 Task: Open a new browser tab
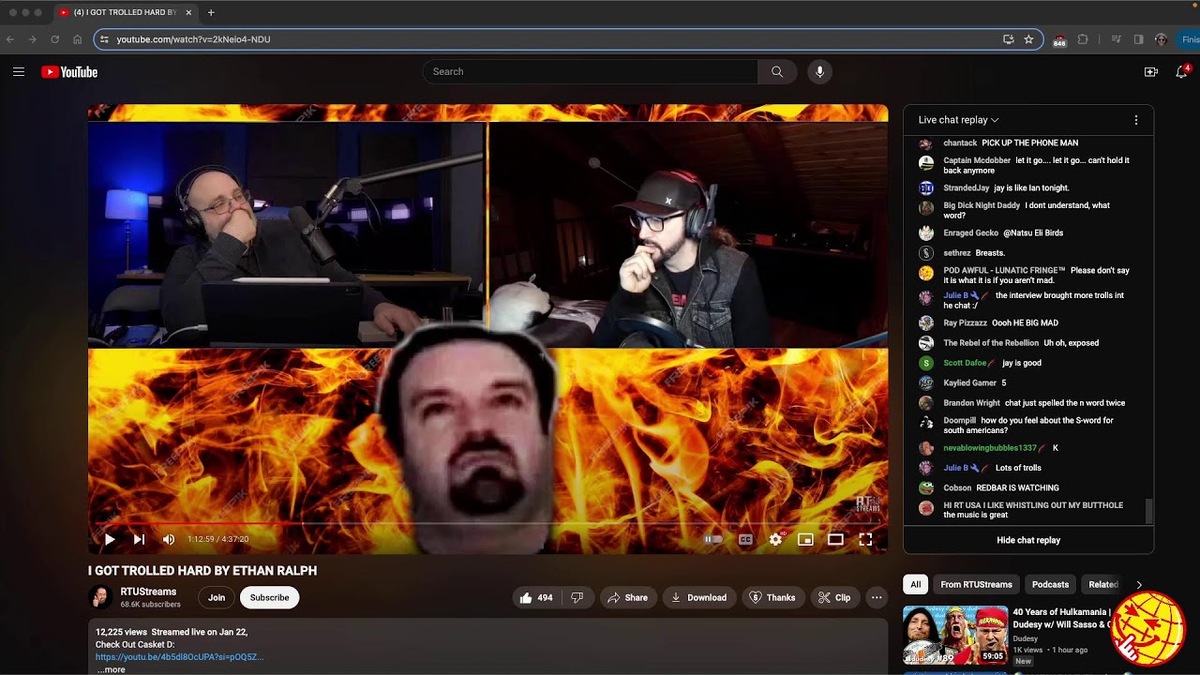point(211,12)
